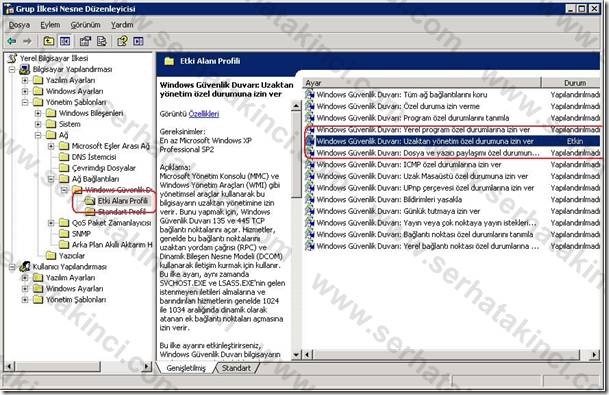Click policy icon for Günlük tutmaya izin ver

pyautogui.click(x=310, y=211)
